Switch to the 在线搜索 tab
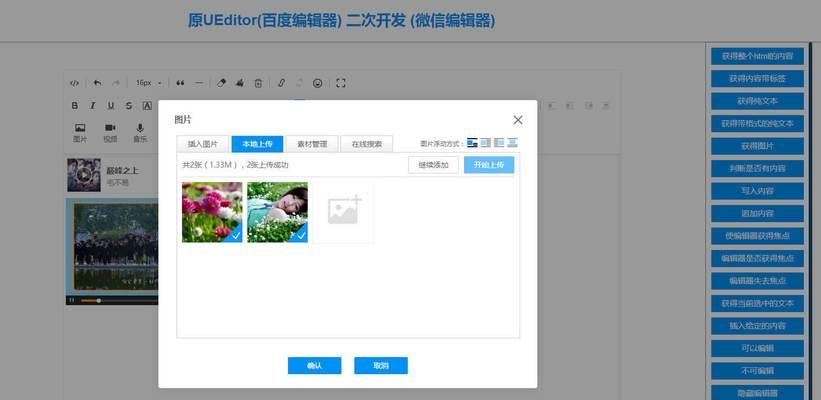The width and height of the screenshot is (821, 400). click(x=367, y=144)
